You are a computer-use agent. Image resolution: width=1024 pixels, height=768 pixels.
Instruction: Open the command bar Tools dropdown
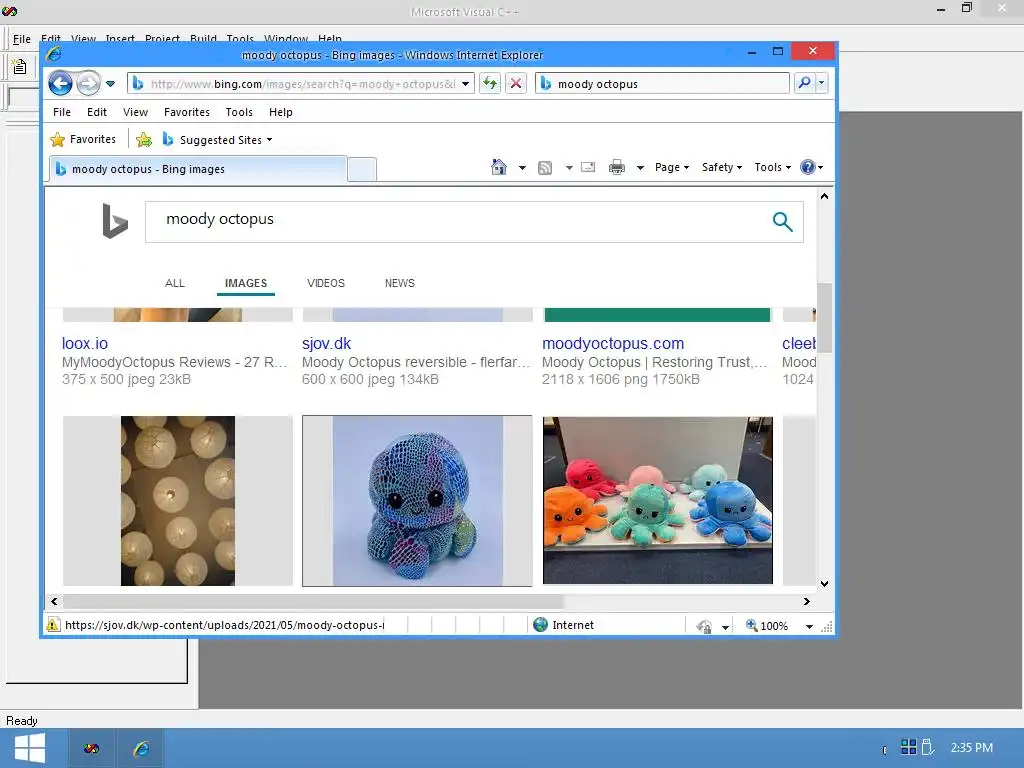coord(773,167)
